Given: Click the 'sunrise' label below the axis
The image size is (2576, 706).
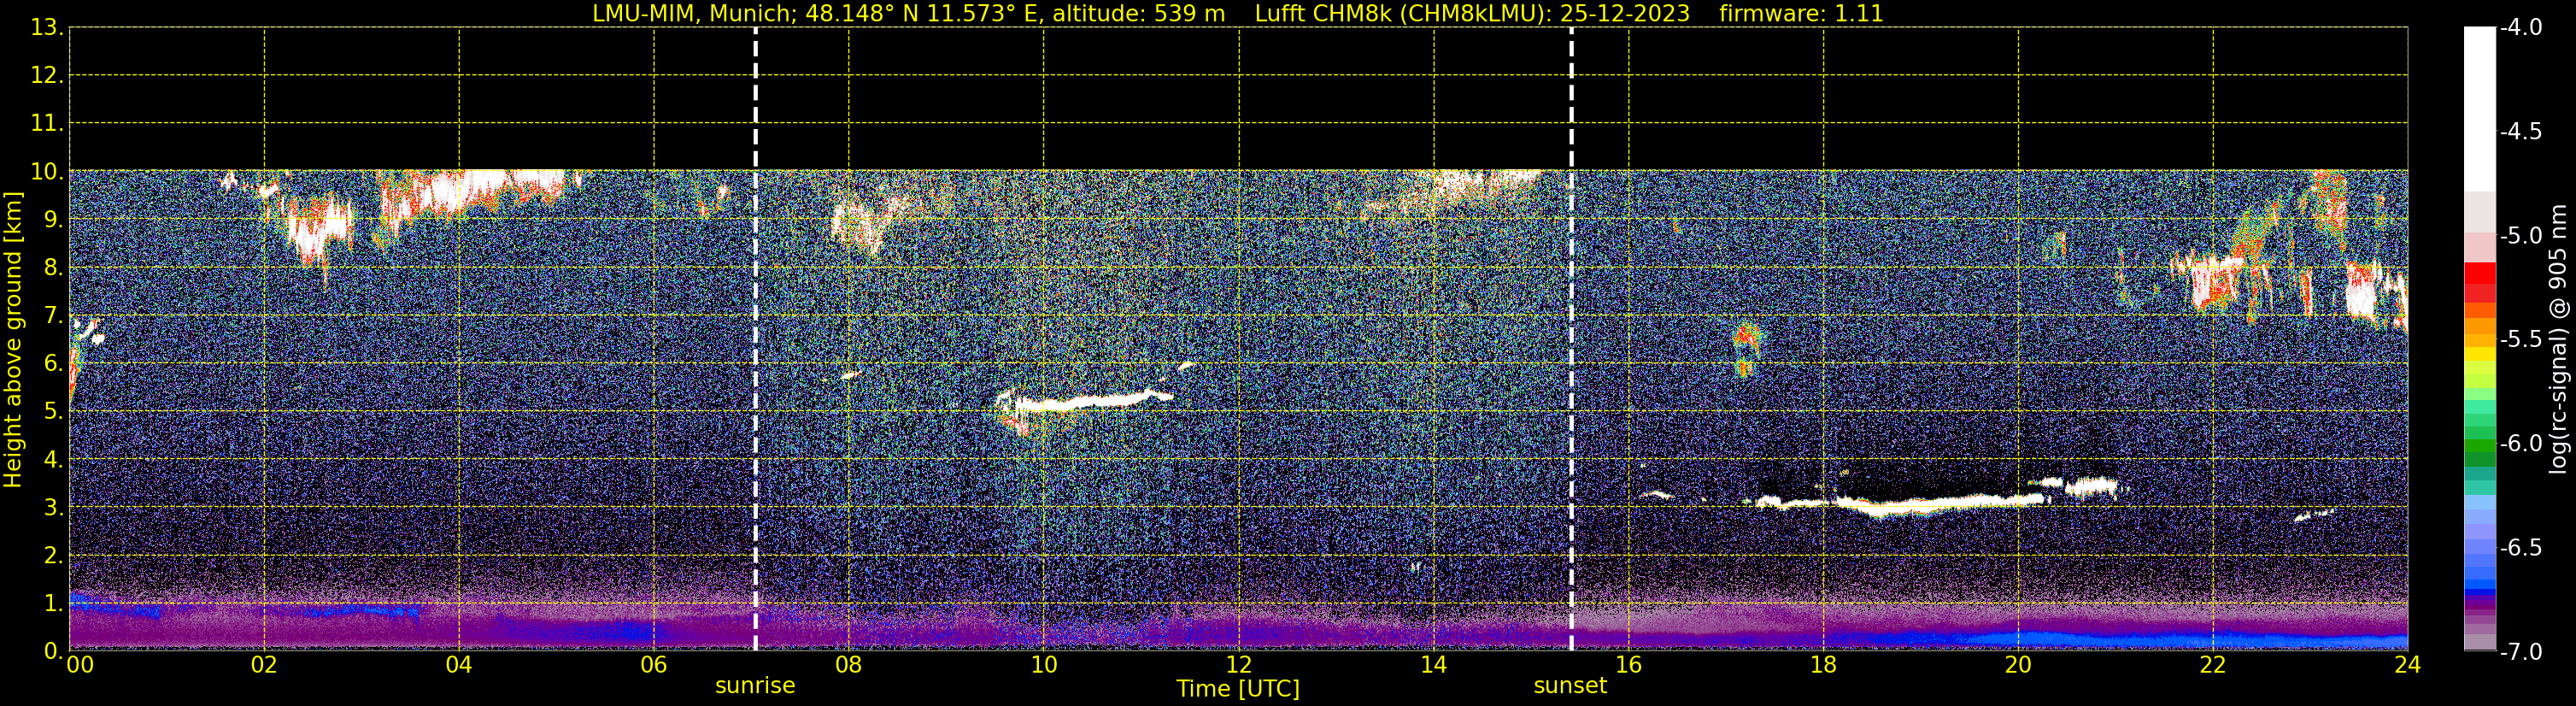Looking at the screenshot, I should click(755, 686).
